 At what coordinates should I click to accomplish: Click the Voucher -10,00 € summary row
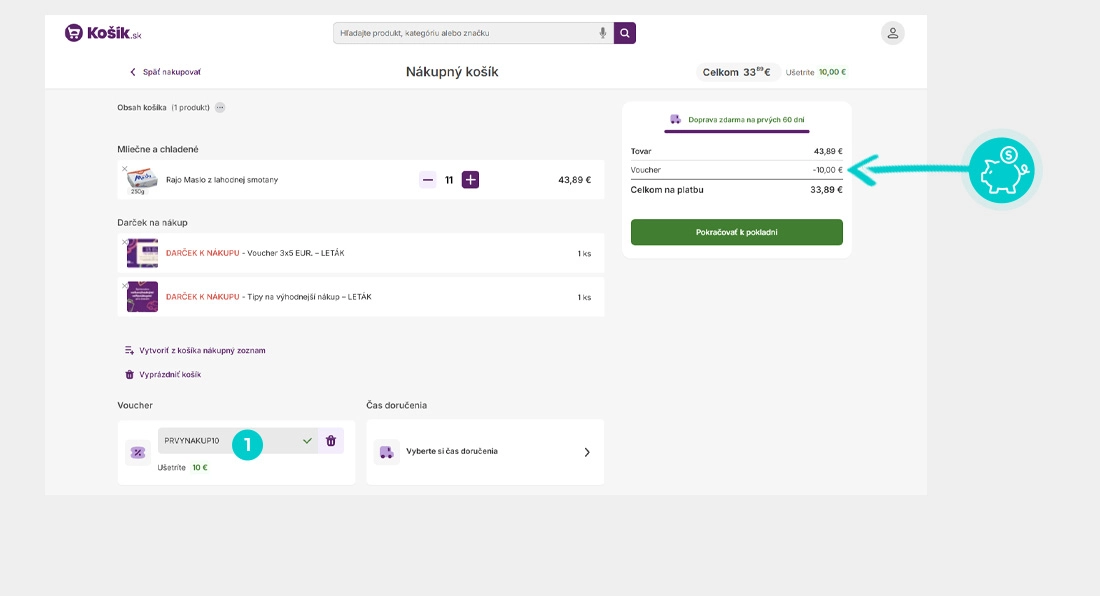pyautogui.click(x=737, y=170)
